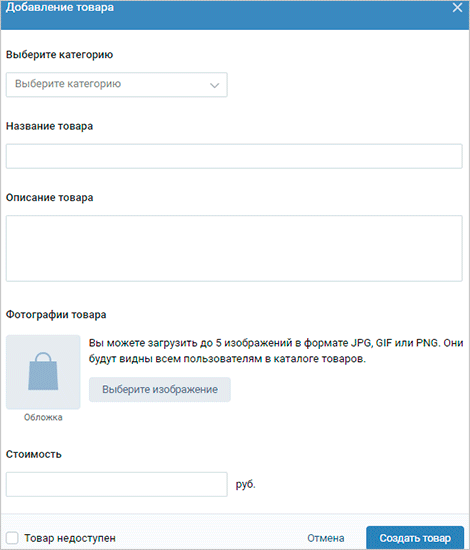Toggle availability via Товар недоступен label
Image resolution: width=470 pixels, height=550 pixels.
70,538
